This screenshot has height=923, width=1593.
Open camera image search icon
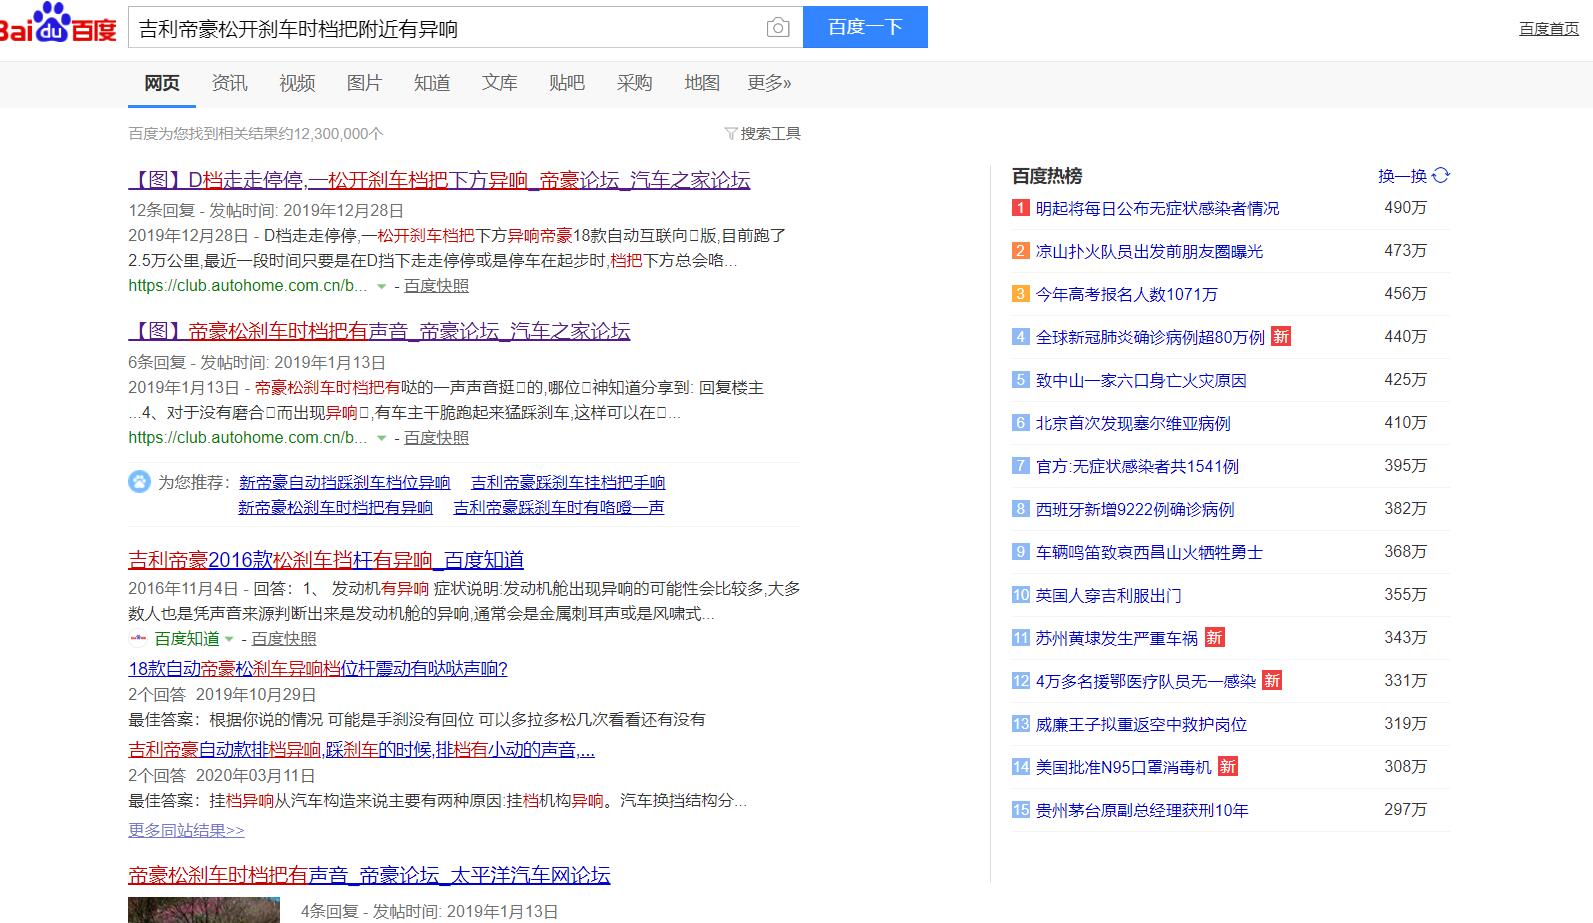tap(778, 28)
